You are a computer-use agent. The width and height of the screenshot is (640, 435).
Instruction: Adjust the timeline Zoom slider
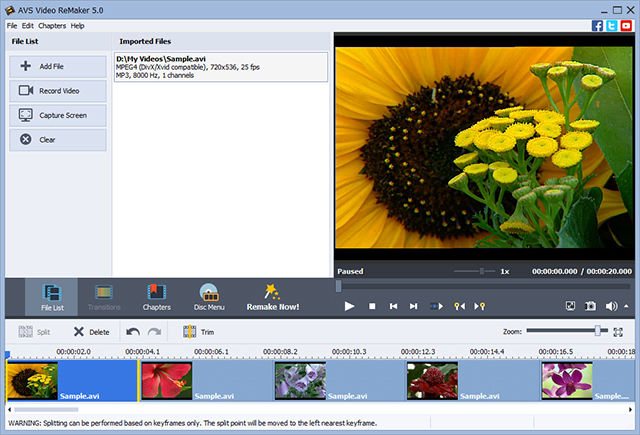tap(598, 331)
